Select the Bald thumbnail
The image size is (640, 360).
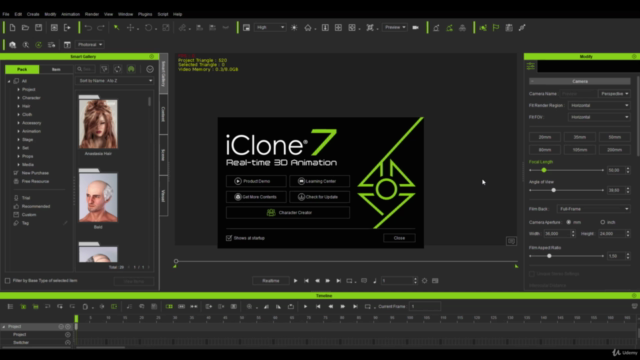(x=98, y=198)
